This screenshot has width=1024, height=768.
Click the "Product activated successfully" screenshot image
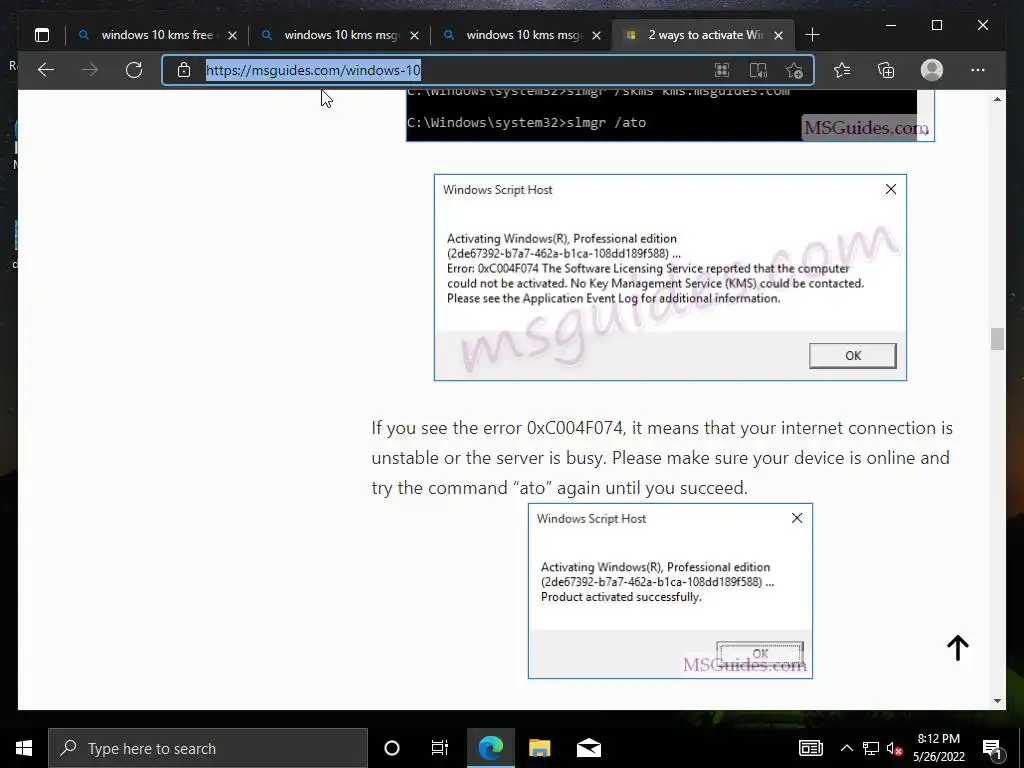point(670,590)
